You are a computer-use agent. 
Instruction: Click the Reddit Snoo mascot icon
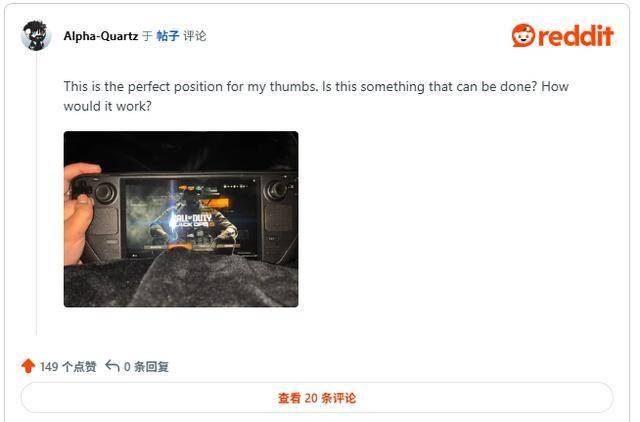523,36
